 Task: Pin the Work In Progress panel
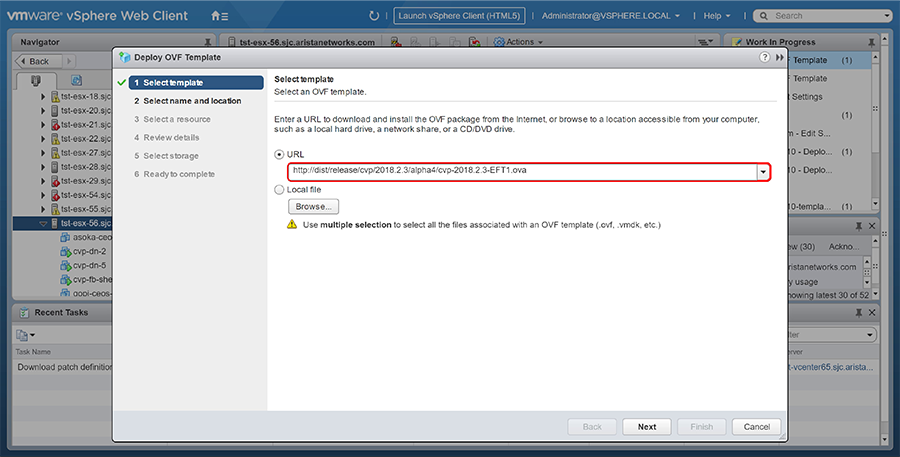[871, 42]
